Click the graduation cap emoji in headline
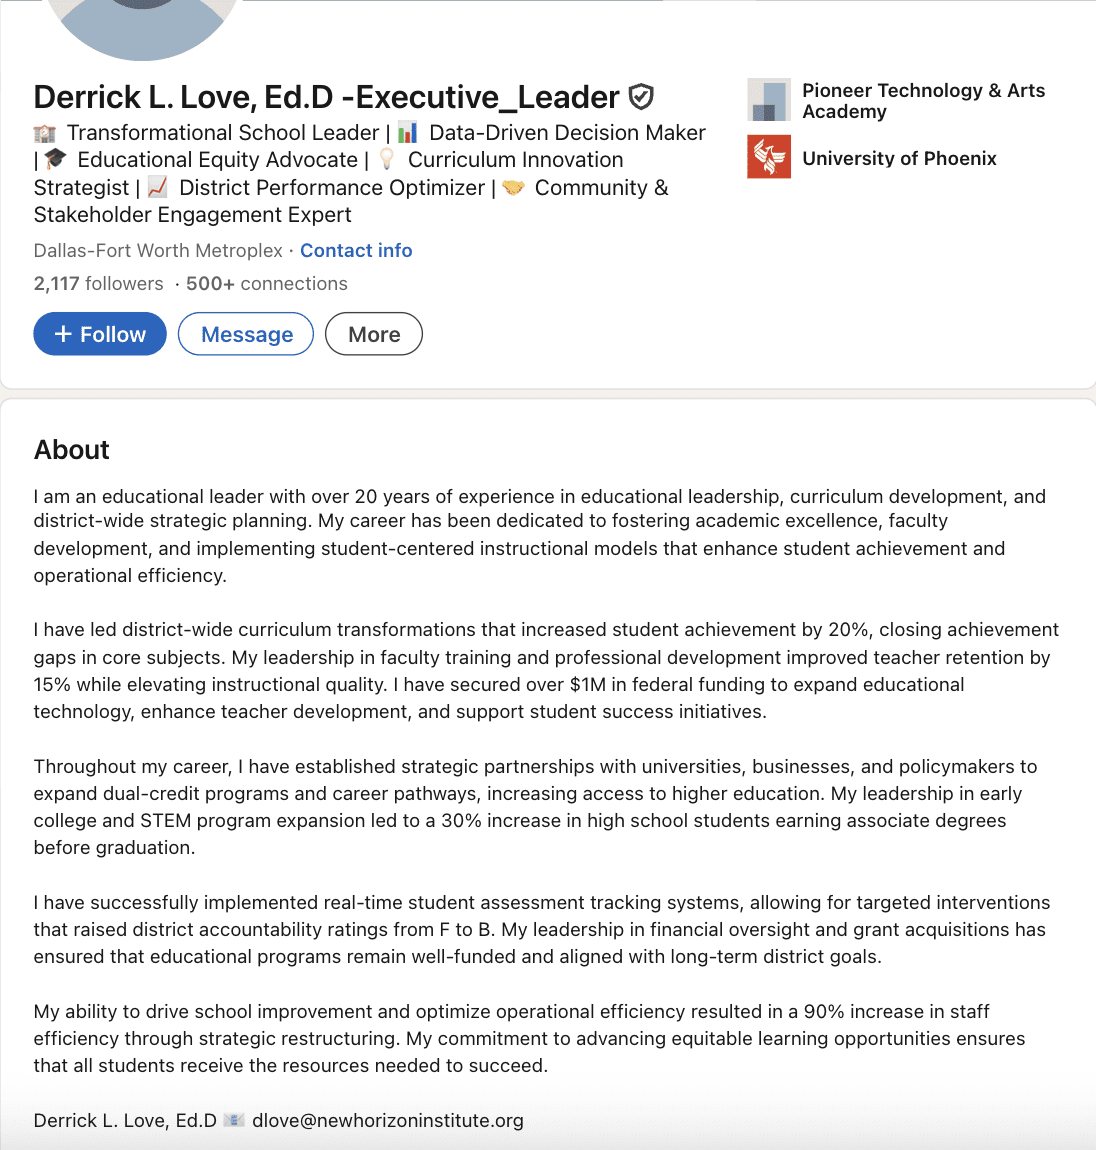Viewport: 1096px width, 1150px height. pyautogui.click(x=56, y=160)
